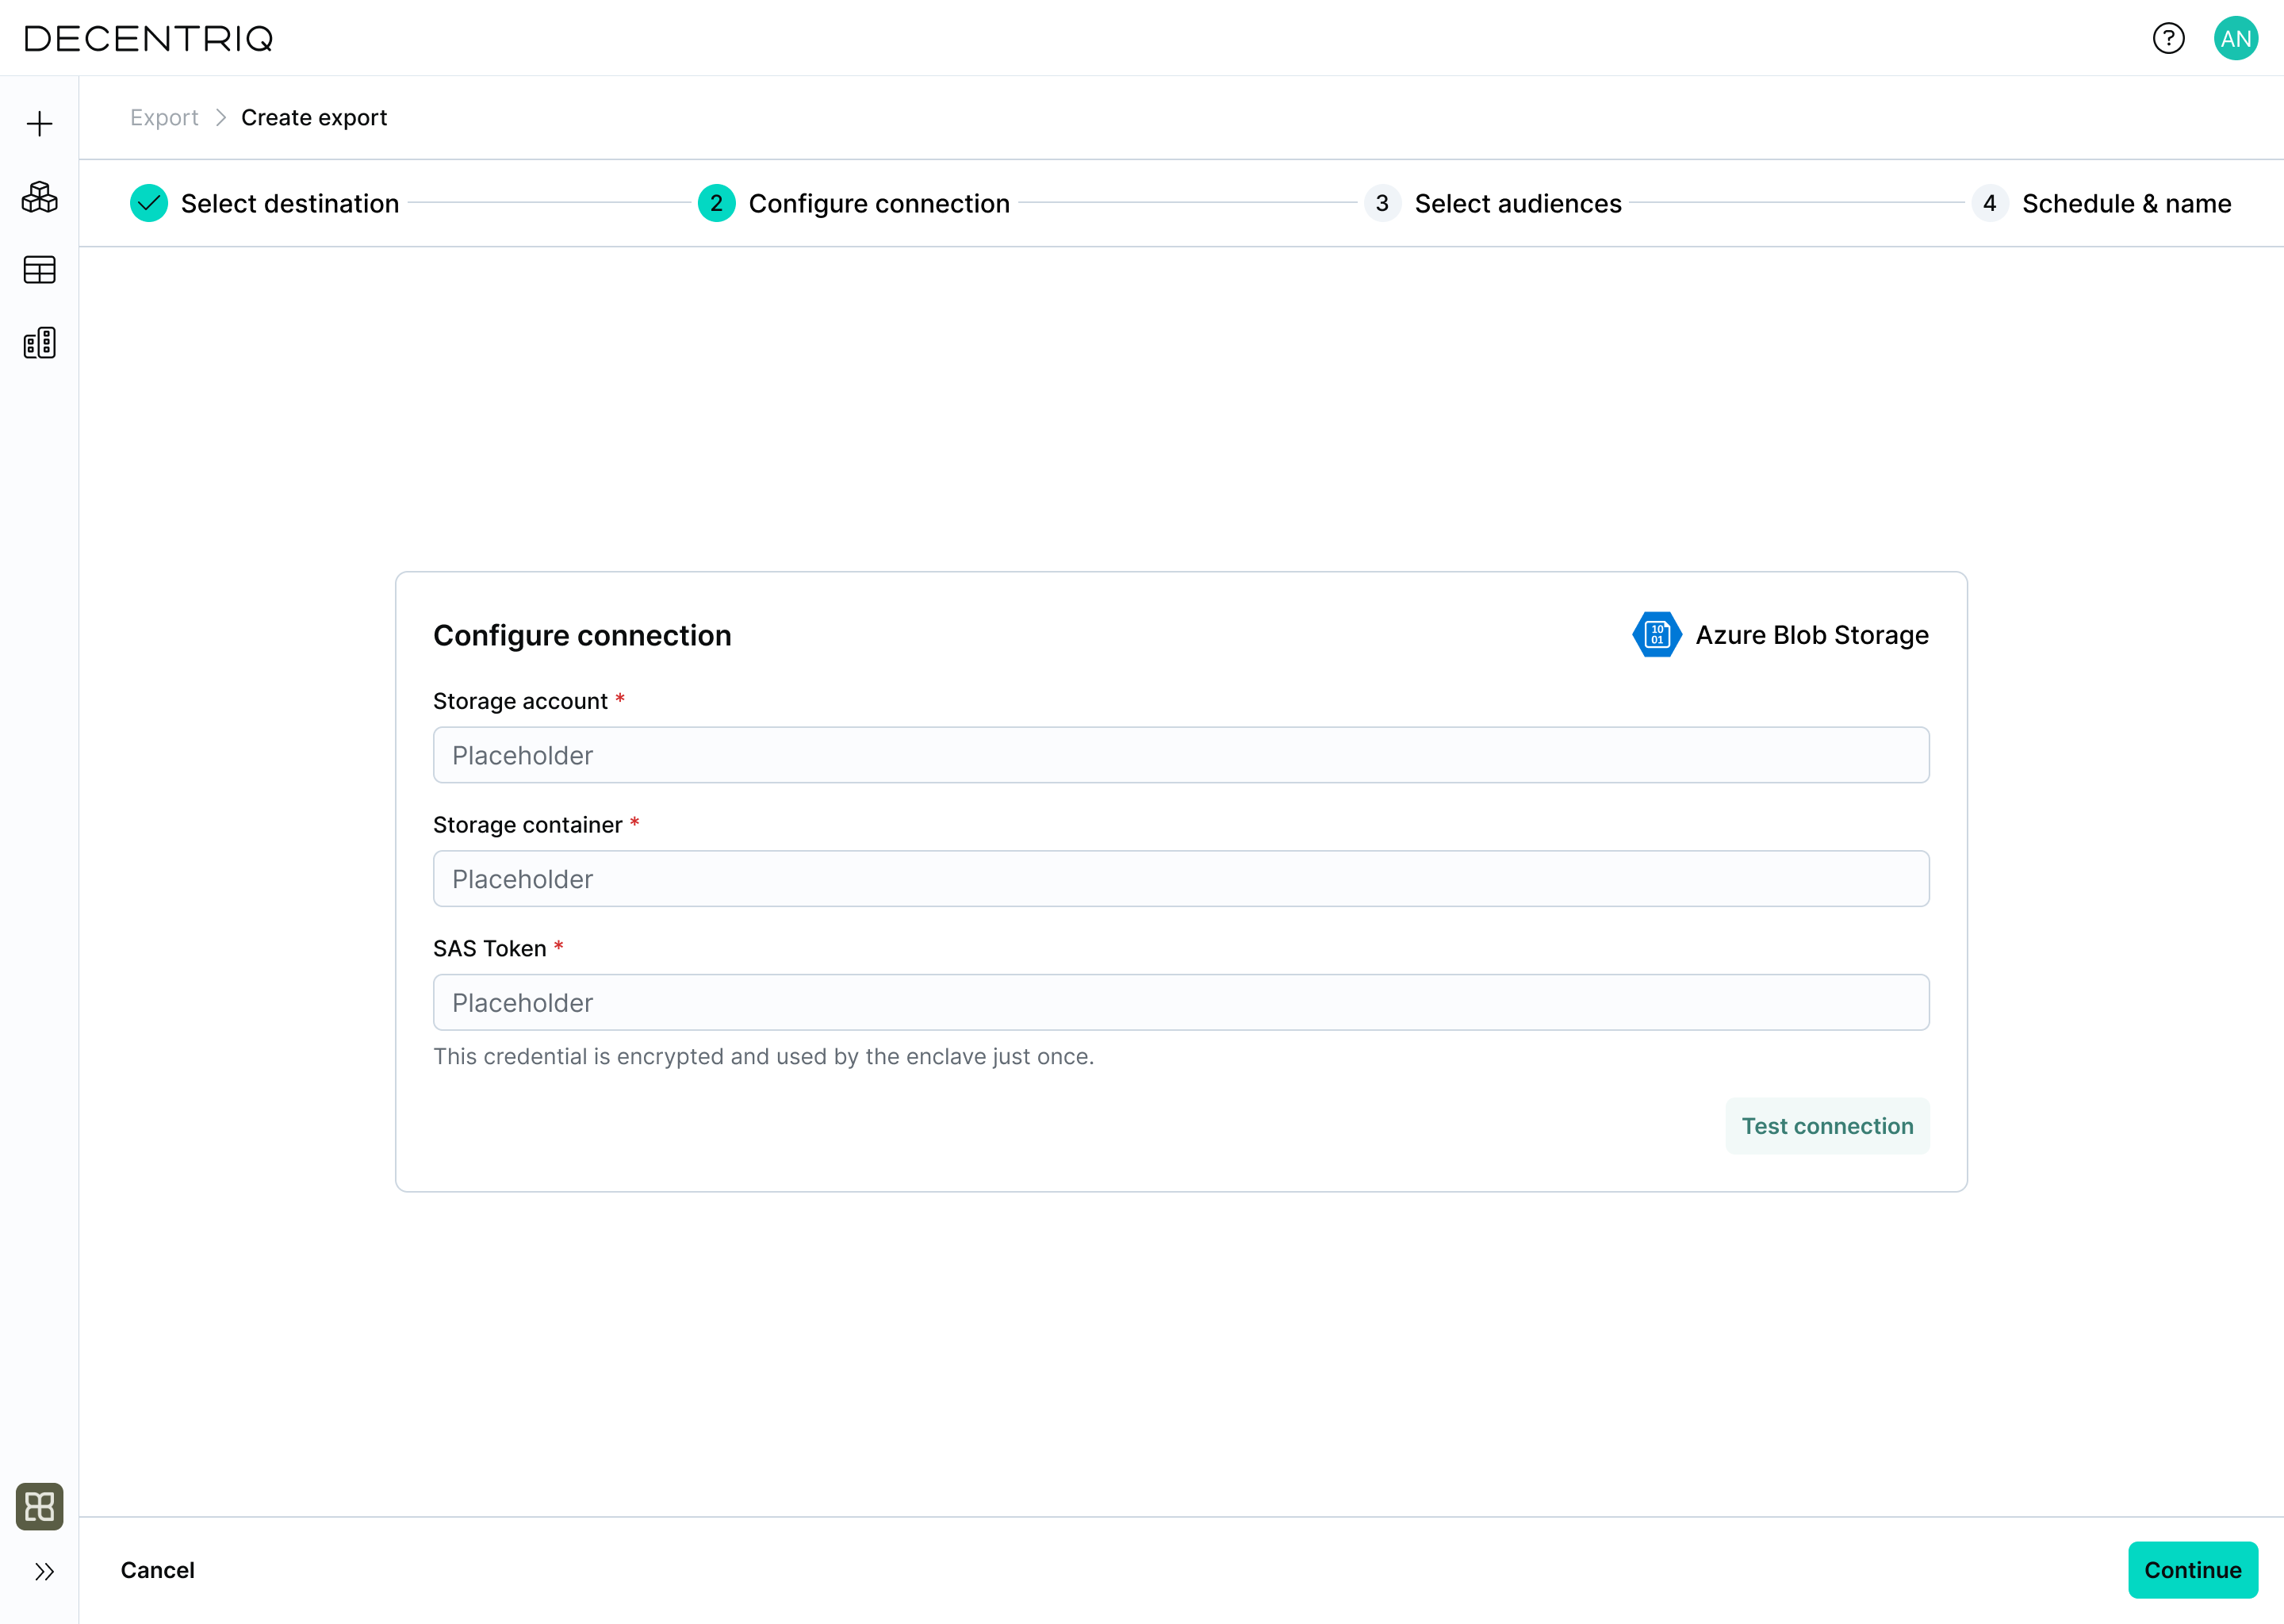The height and width of the screenshot is (1624, 2284).
Task: Click the plus icon in the sidebar
Action: (x=39, y=124)
